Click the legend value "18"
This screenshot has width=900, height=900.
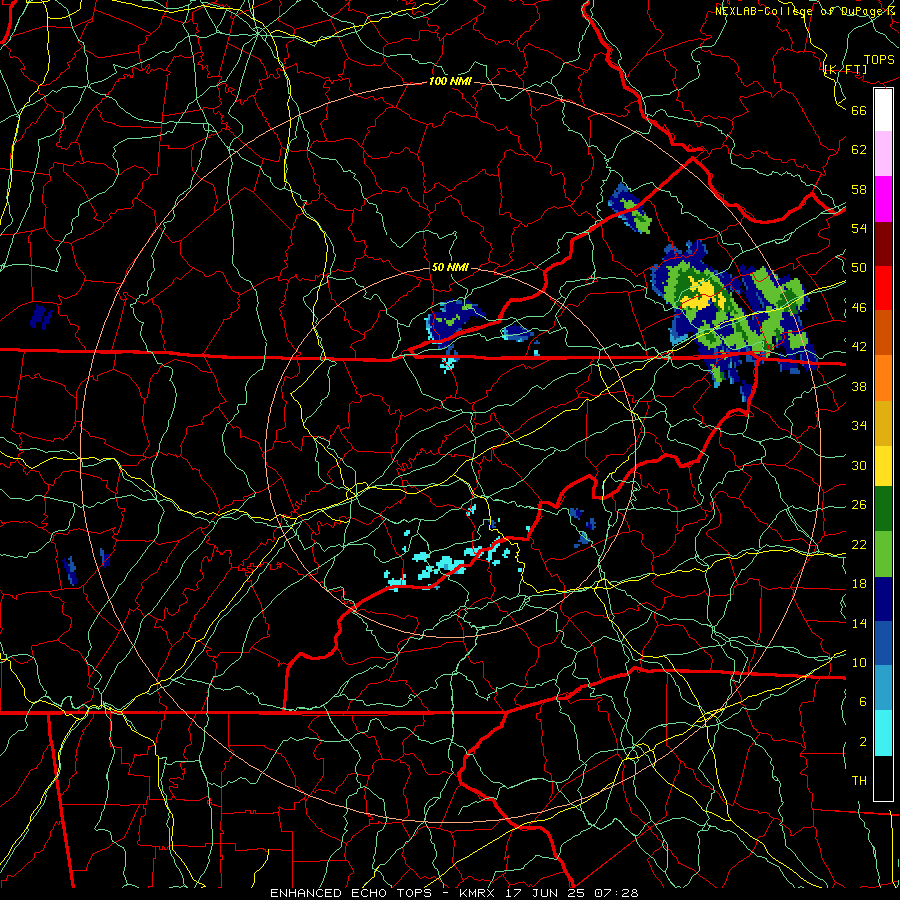[x=859, y=584]
